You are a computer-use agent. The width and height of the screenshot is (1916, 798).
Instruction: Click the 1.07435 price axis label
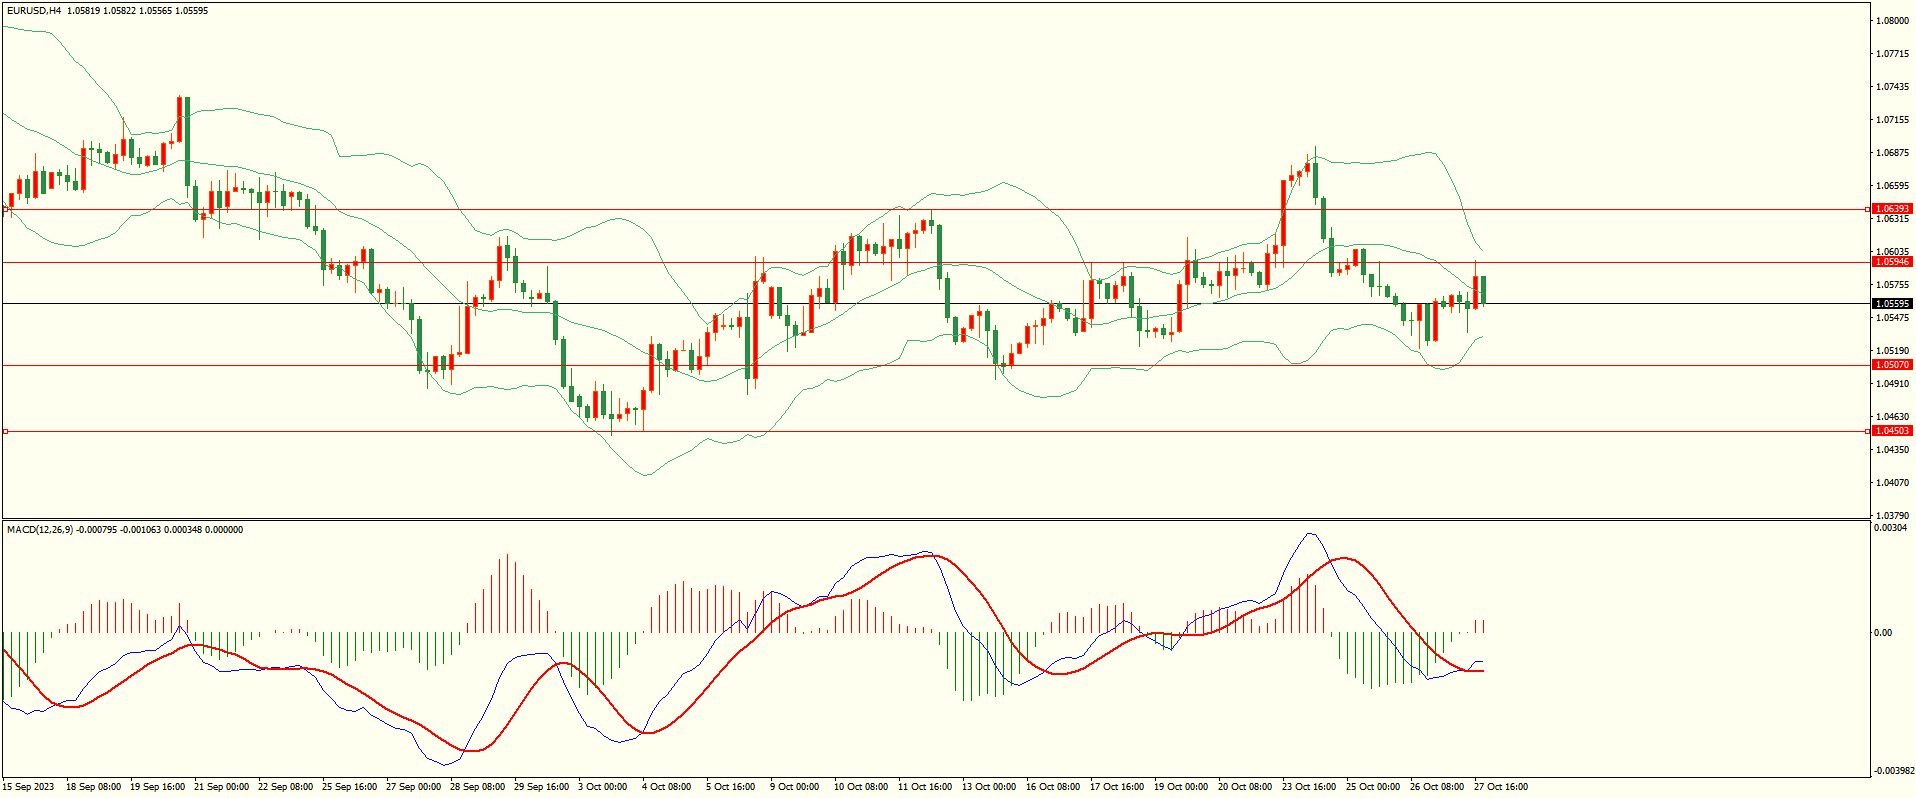(x=1892, y=87)
